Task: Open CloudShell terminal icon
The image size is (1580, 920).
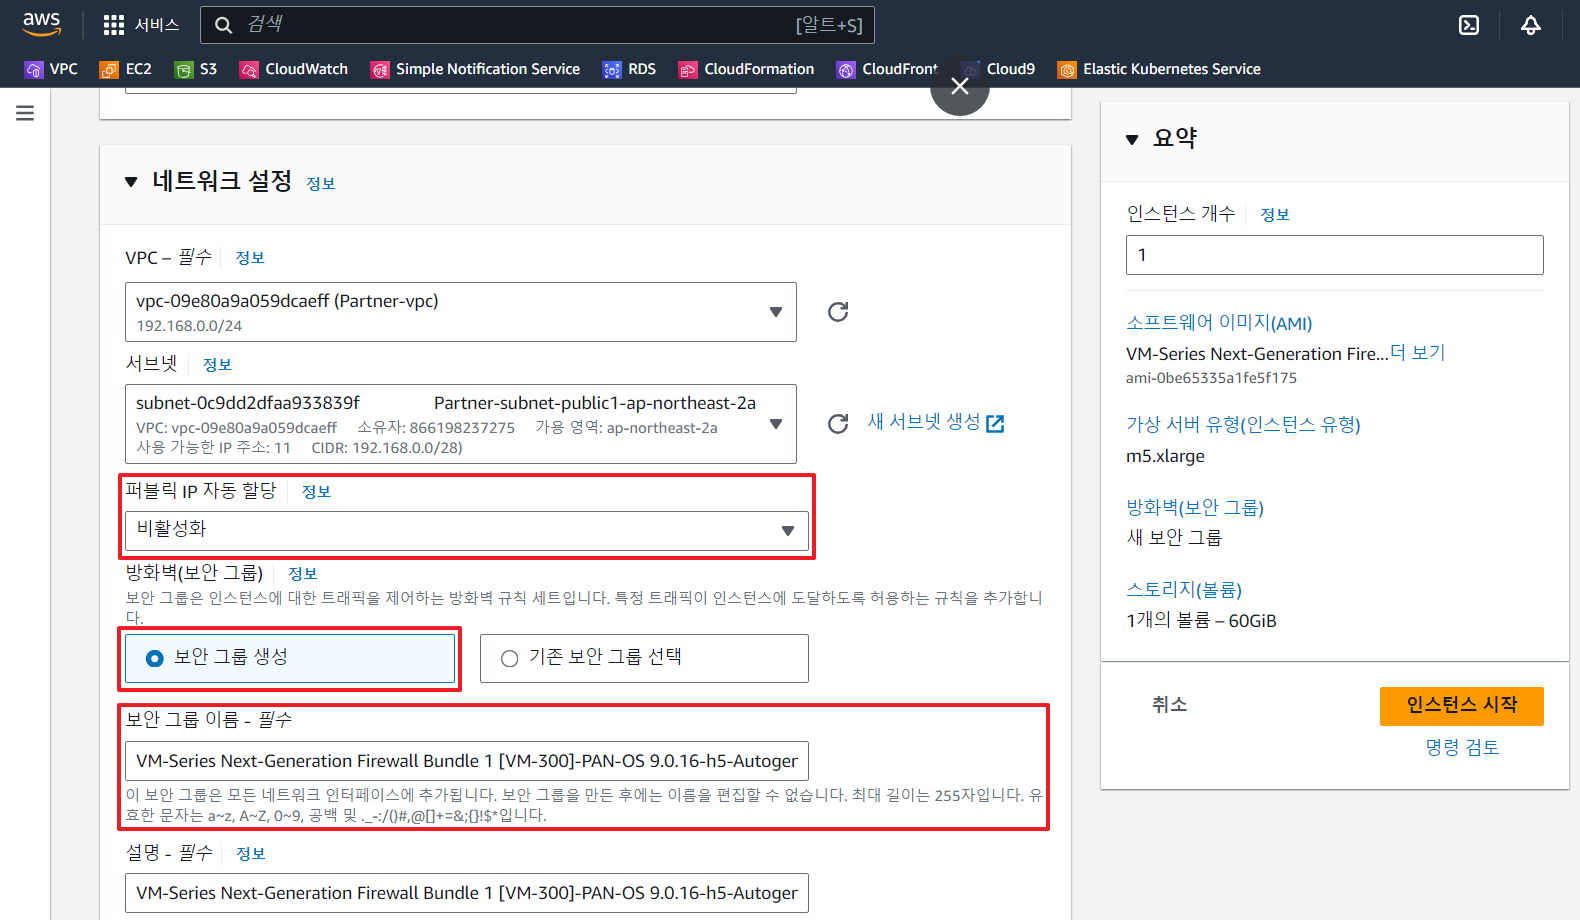Action: pos(1469,25)
